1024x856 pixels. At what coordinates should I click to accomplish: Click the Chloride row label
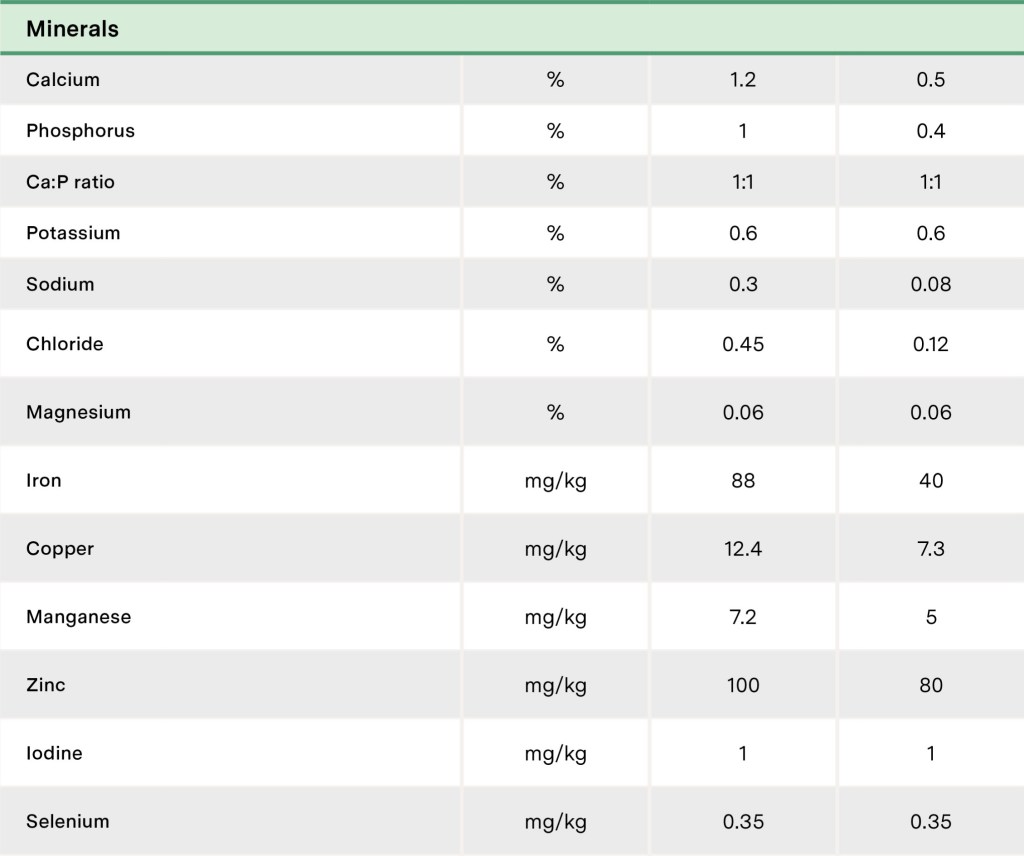64,344
